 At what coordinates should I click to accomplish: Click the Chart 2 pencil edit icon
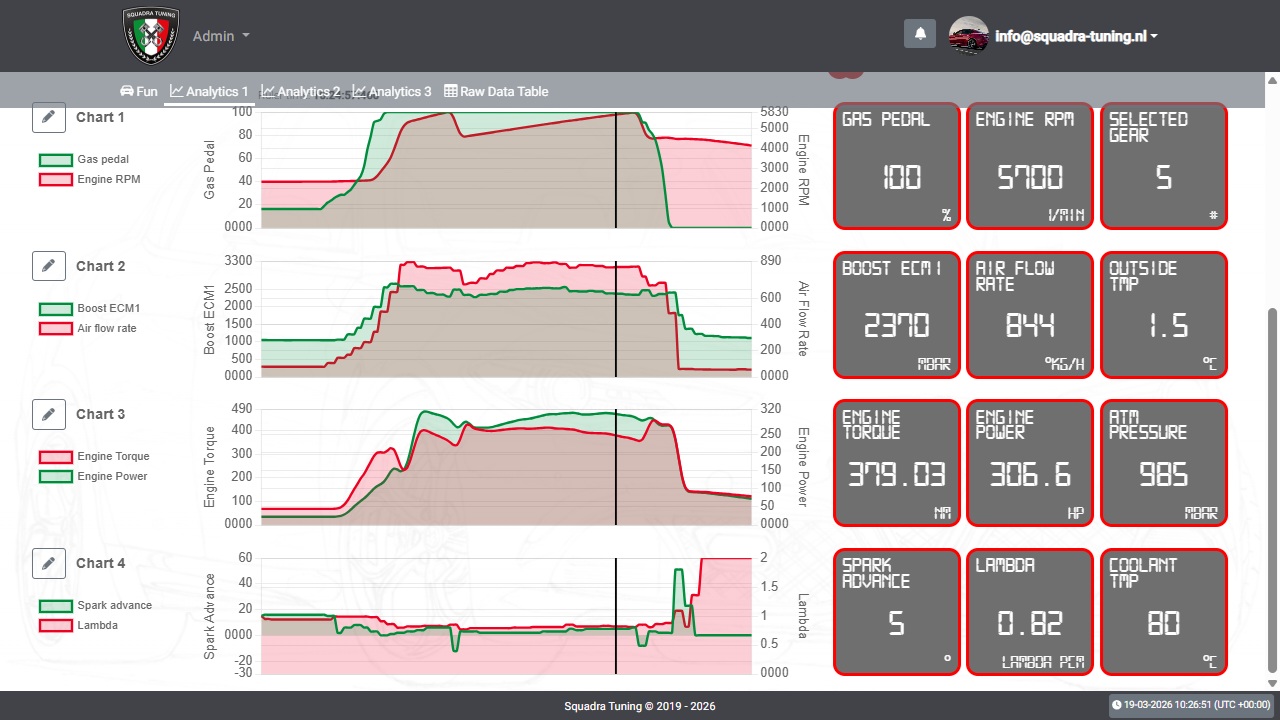pyautogui.click(x=49, y=266)
